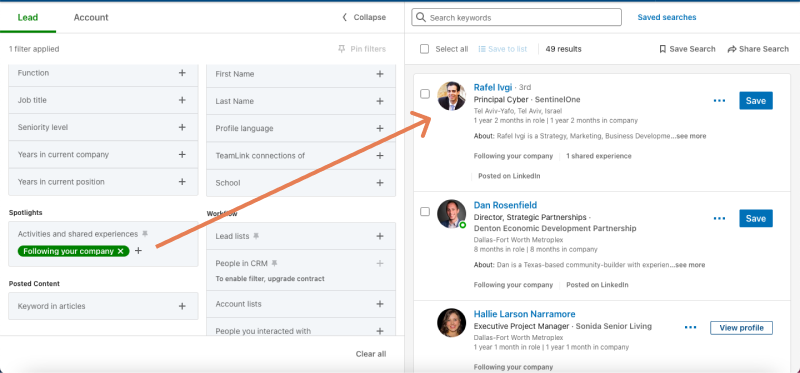Image resolution: width=800 pixels, height=373 pixels.
Task: Clear all filters
Action: (x=371, y=354)
